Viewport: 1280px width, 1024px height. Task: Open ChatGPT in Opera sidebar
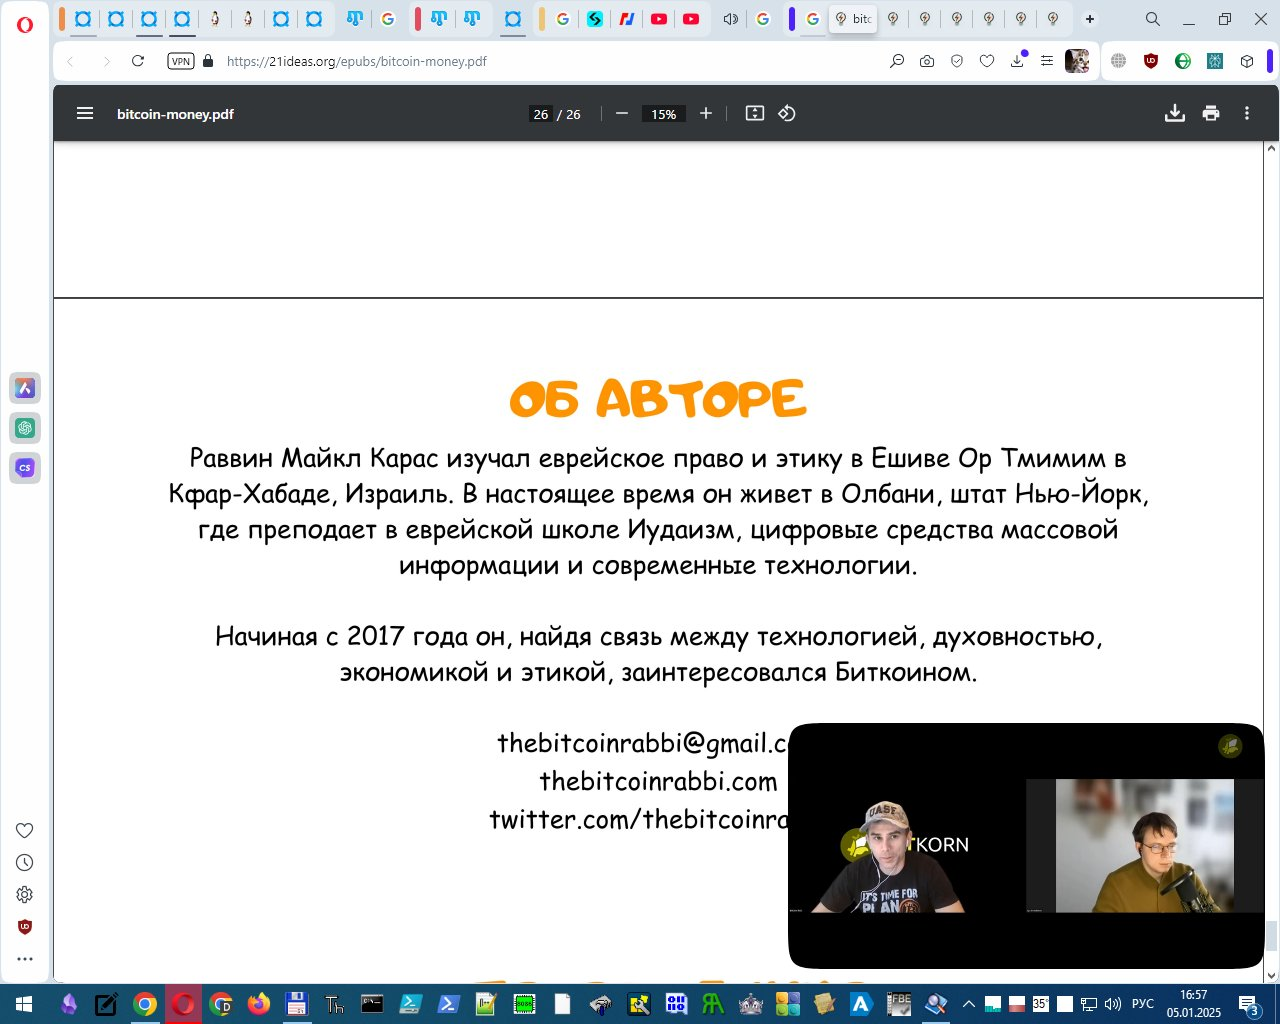[x=25, y=428]
